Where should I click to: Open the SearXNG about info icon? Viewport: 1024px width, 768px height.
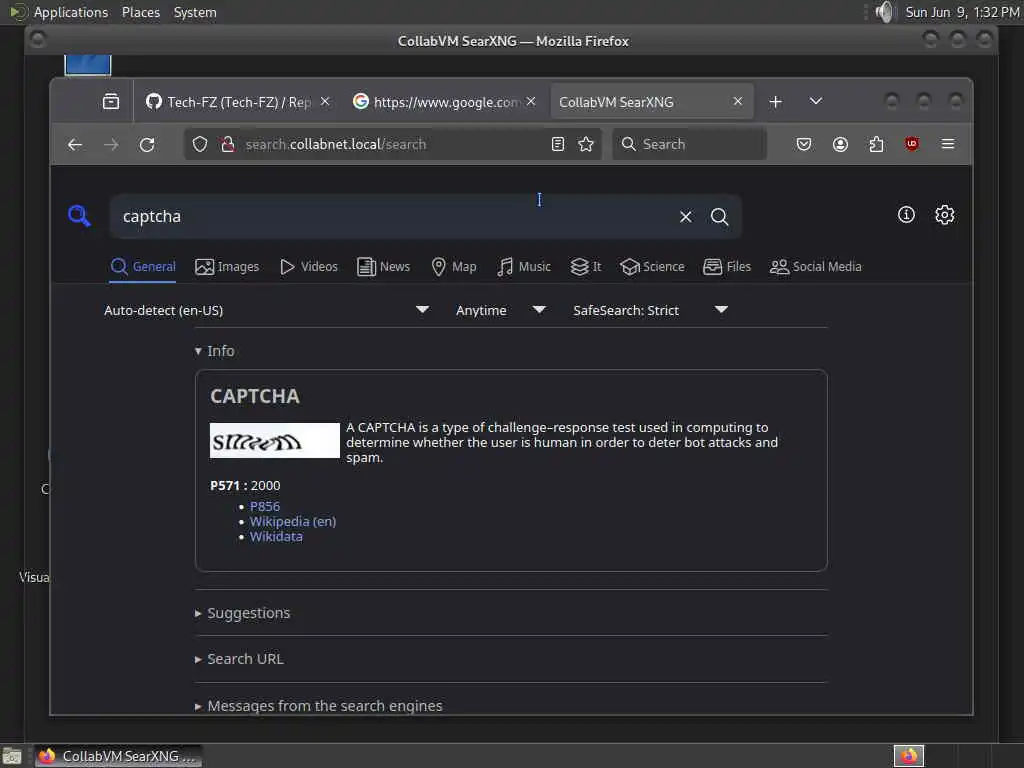906,215
